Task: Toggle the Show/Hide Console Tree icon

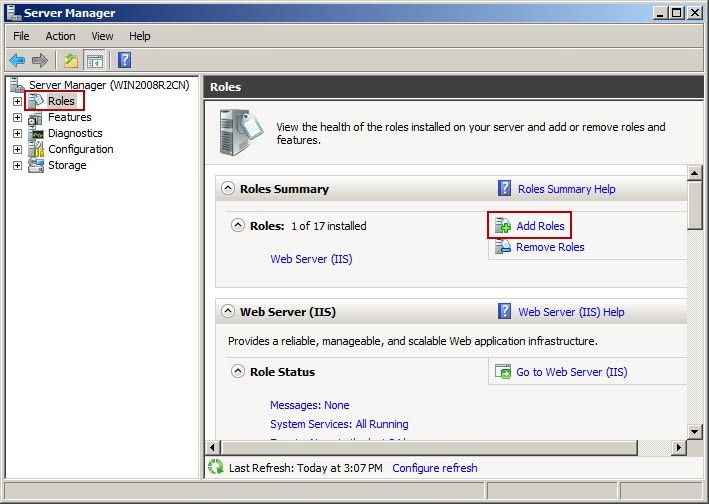Action: [95, 60]
